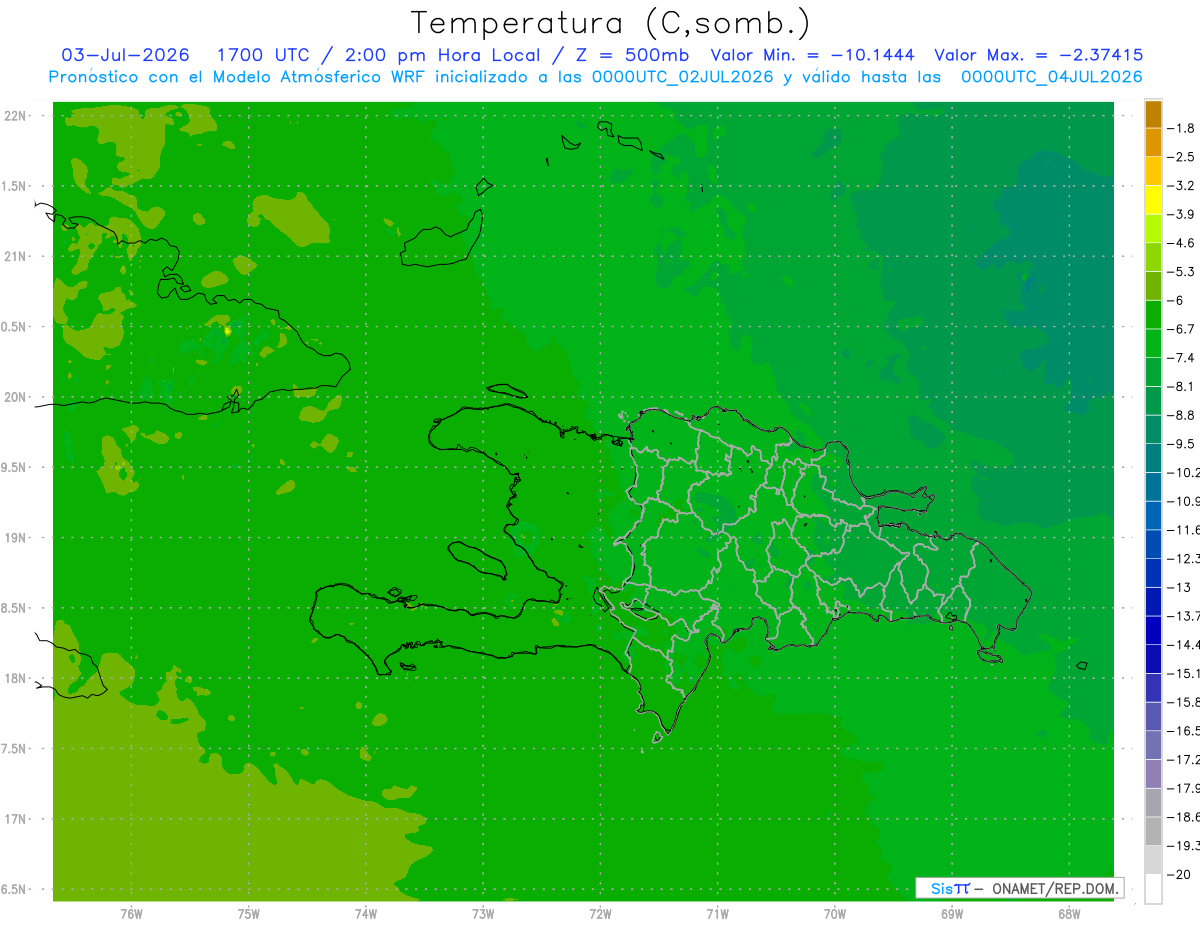
Task: Click the '-6' color scale label
Action: coord(1176,300)
